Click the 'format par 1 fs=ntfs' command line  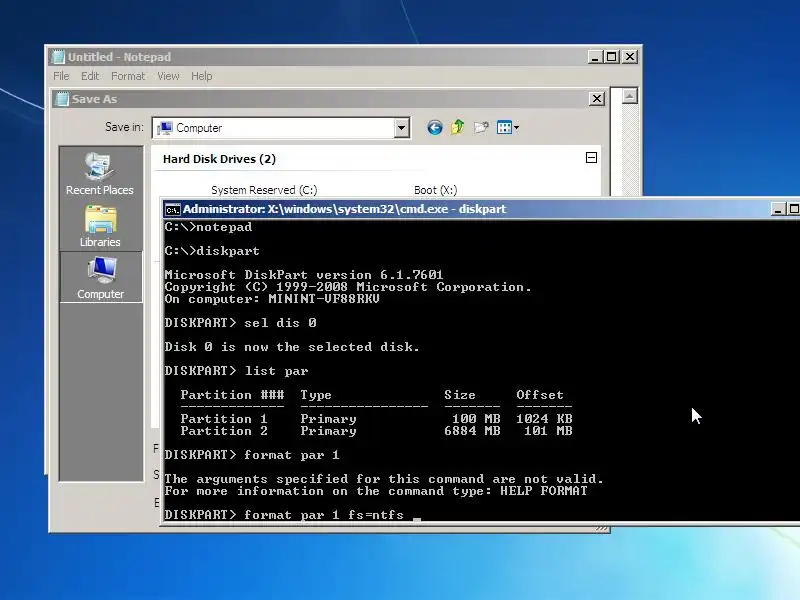(284, 515)
